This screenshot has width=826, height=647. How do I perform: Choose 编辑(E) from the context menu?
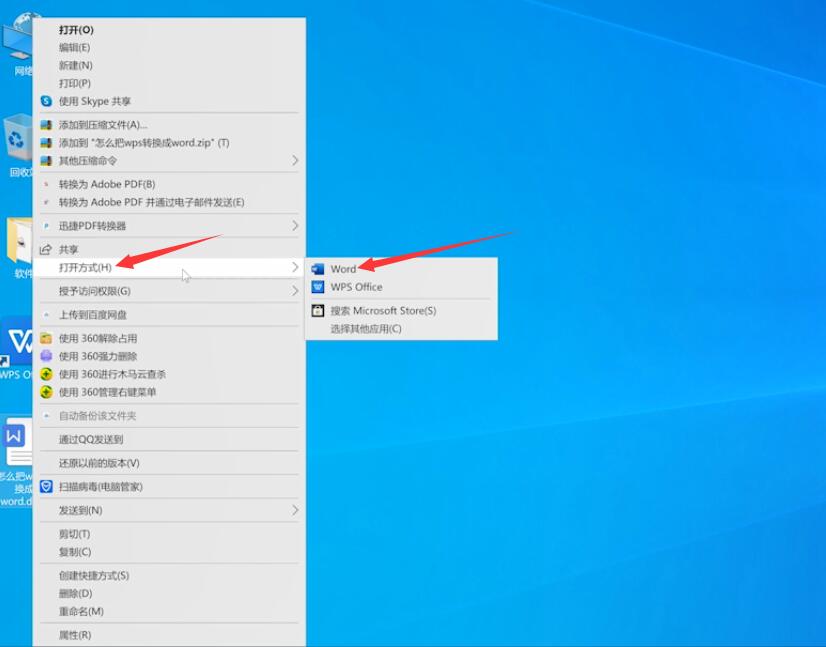point(169,47)
